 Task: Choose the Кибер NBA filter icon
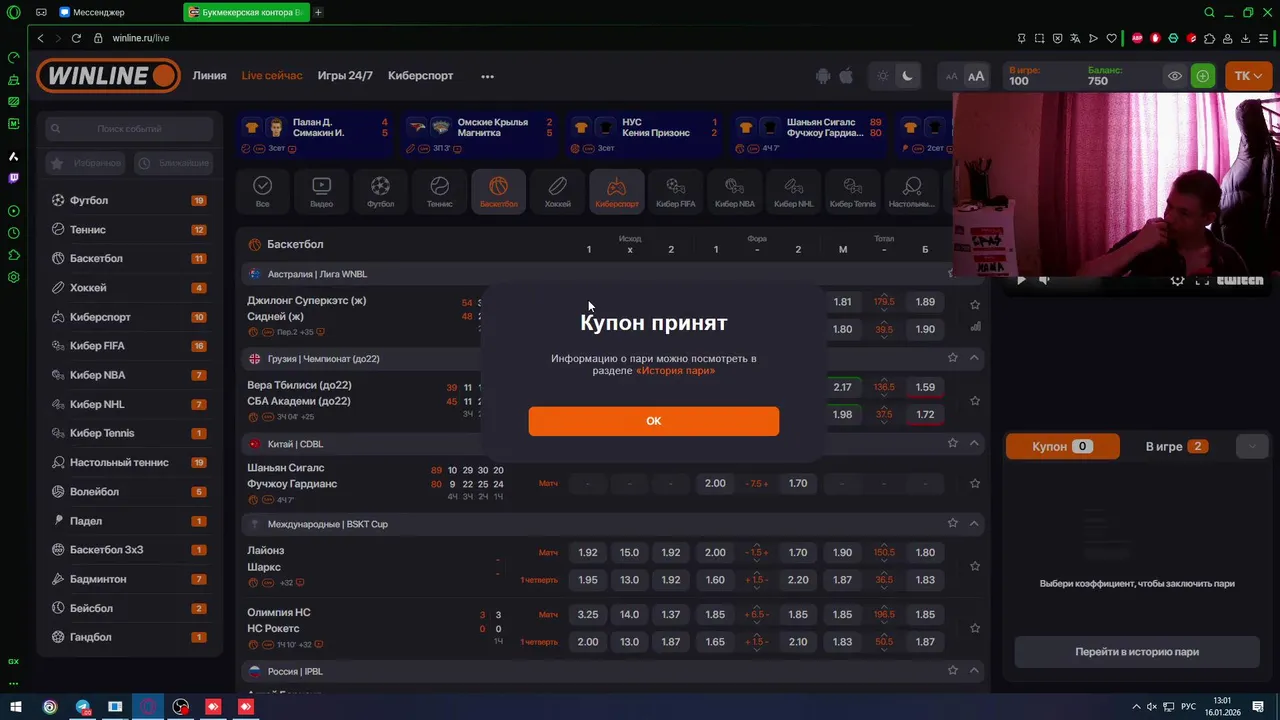[x=734, y=191]
